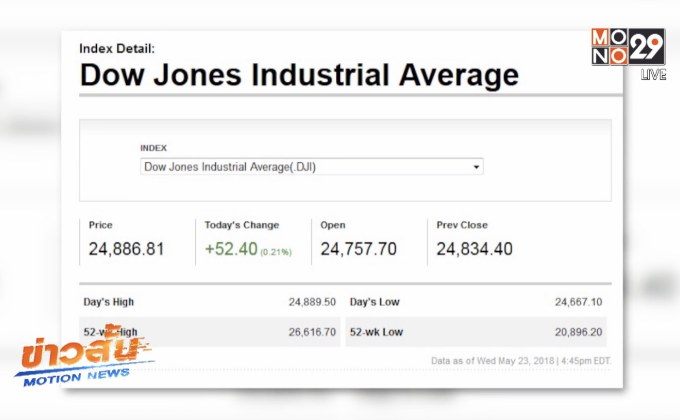The image size is (680, 420).
Task: Click the 52-wk Low row label
Action: 376,332
